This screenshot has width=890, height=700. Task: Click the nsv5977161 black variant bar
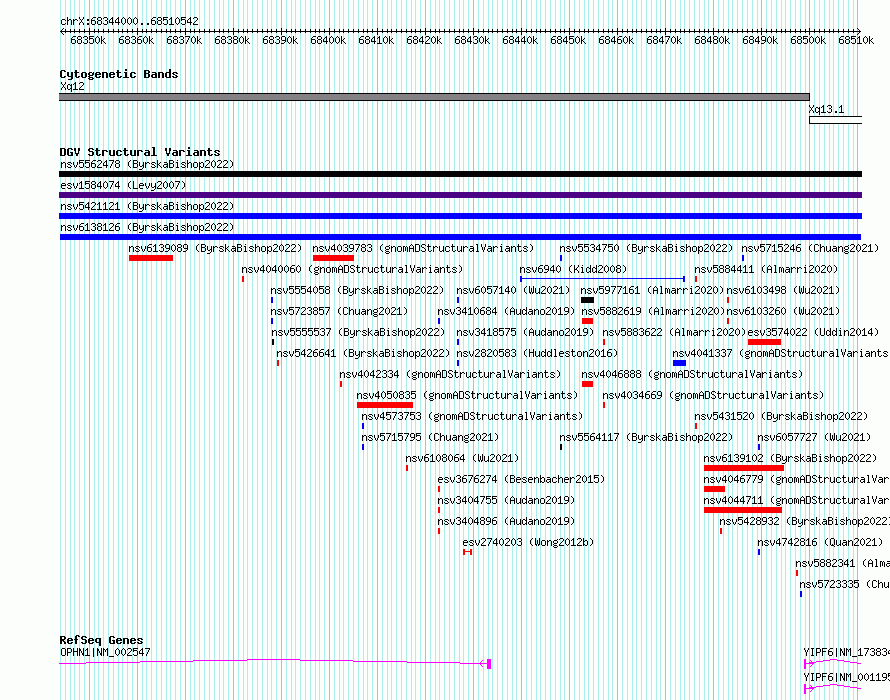point(587,300)
